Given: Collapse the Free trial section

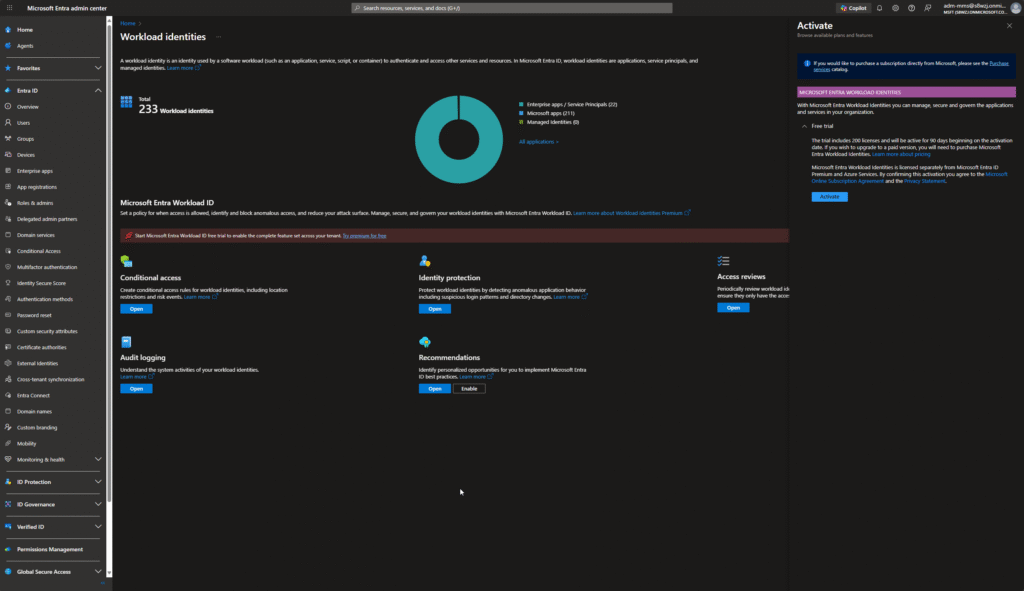Looking at the screenshot, I should [804, 127].
